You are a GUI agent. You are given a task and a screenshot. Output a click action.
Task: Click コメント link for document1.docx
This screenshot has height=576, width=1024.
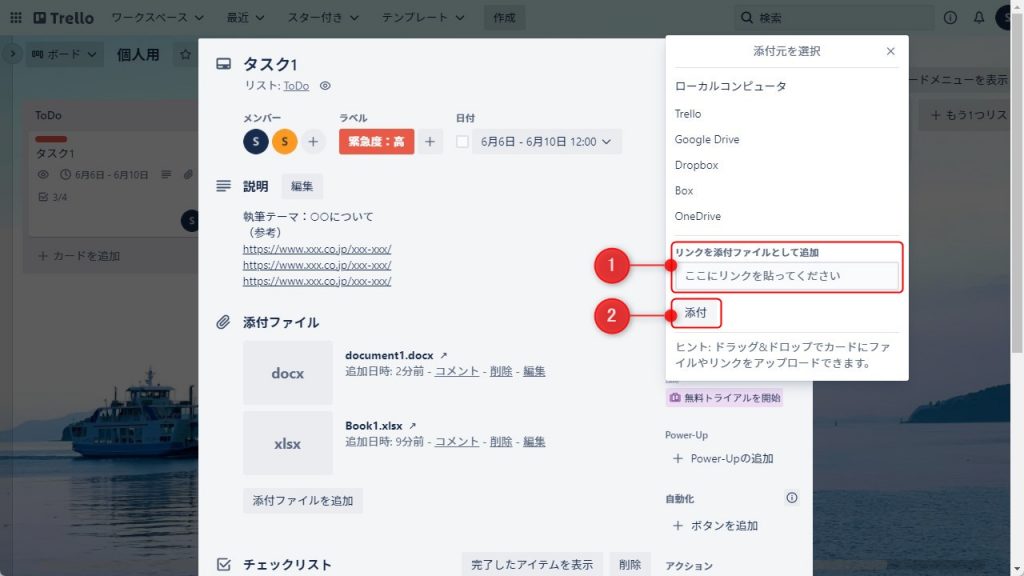(456, 371)
